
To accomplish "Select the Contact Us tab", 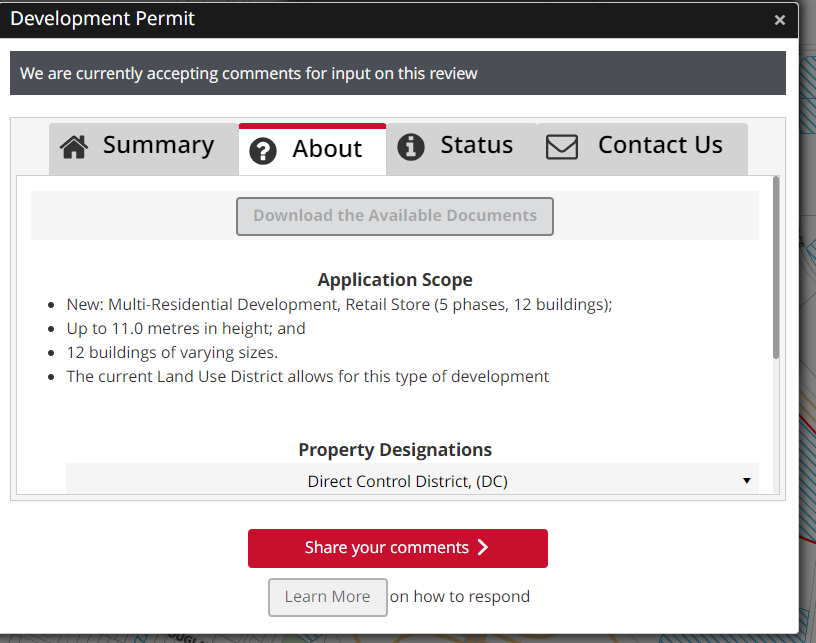I will point(643,149).
